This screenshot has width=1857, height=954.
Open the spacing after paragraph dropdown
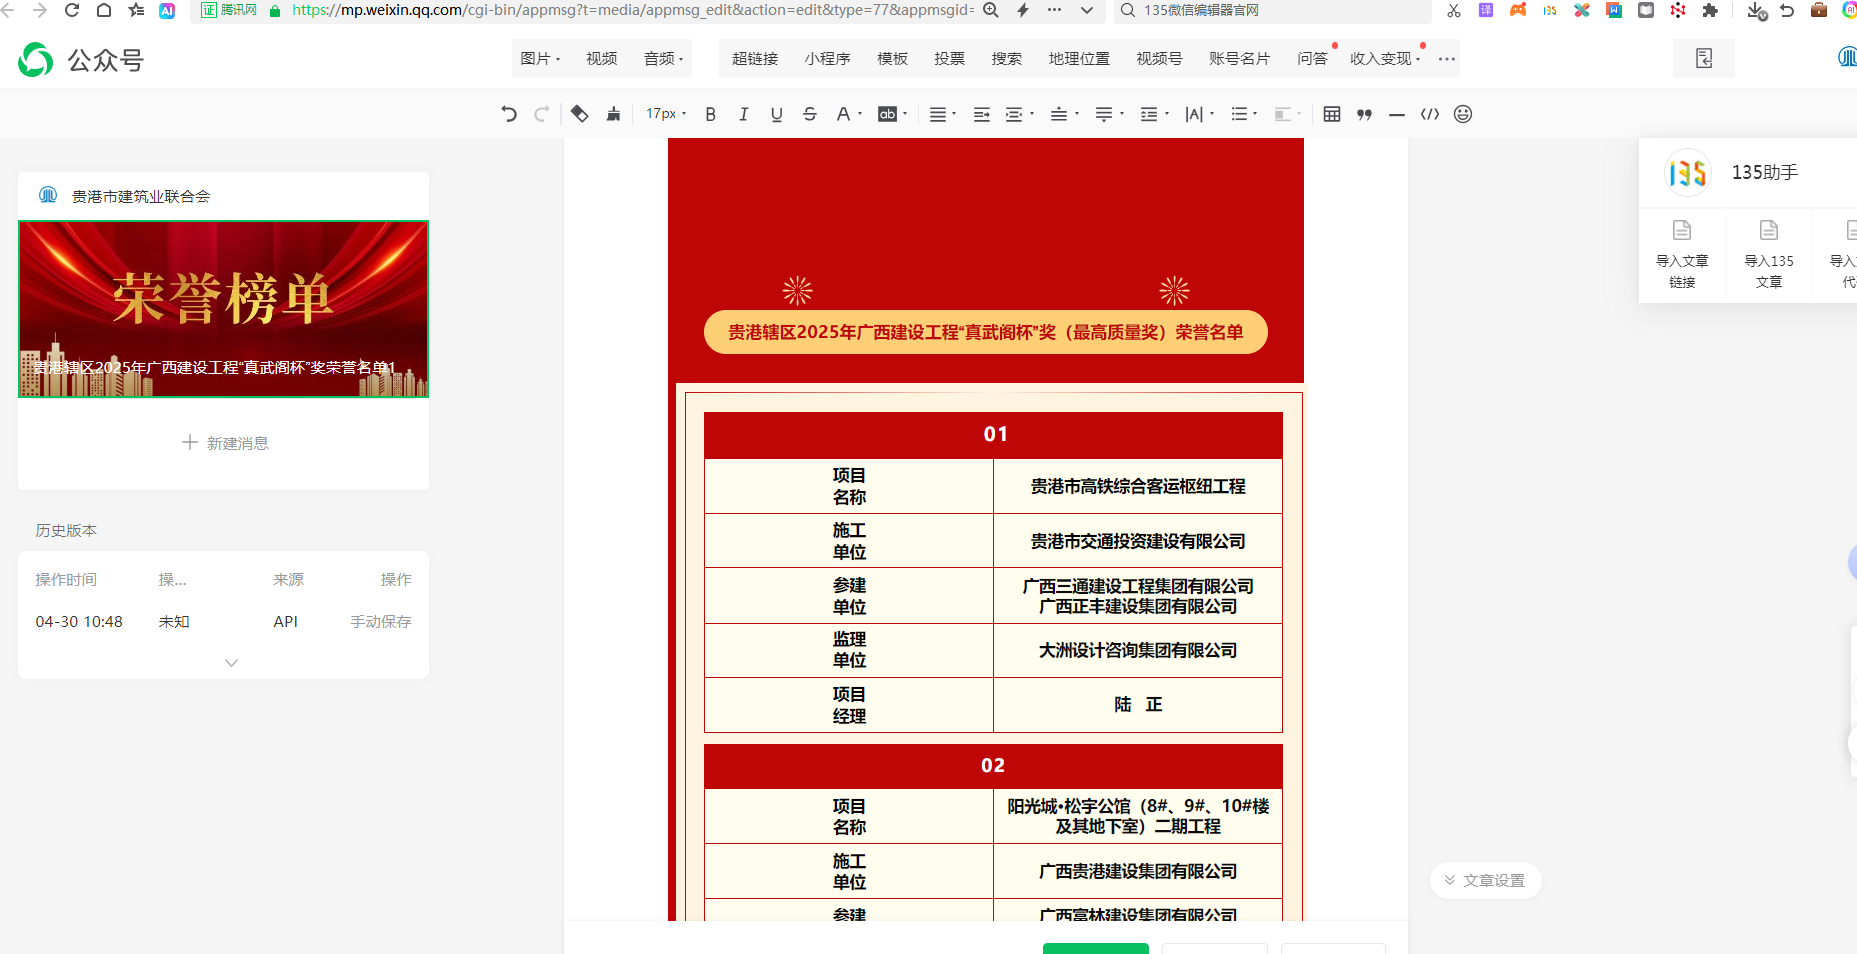point(1109,114)
